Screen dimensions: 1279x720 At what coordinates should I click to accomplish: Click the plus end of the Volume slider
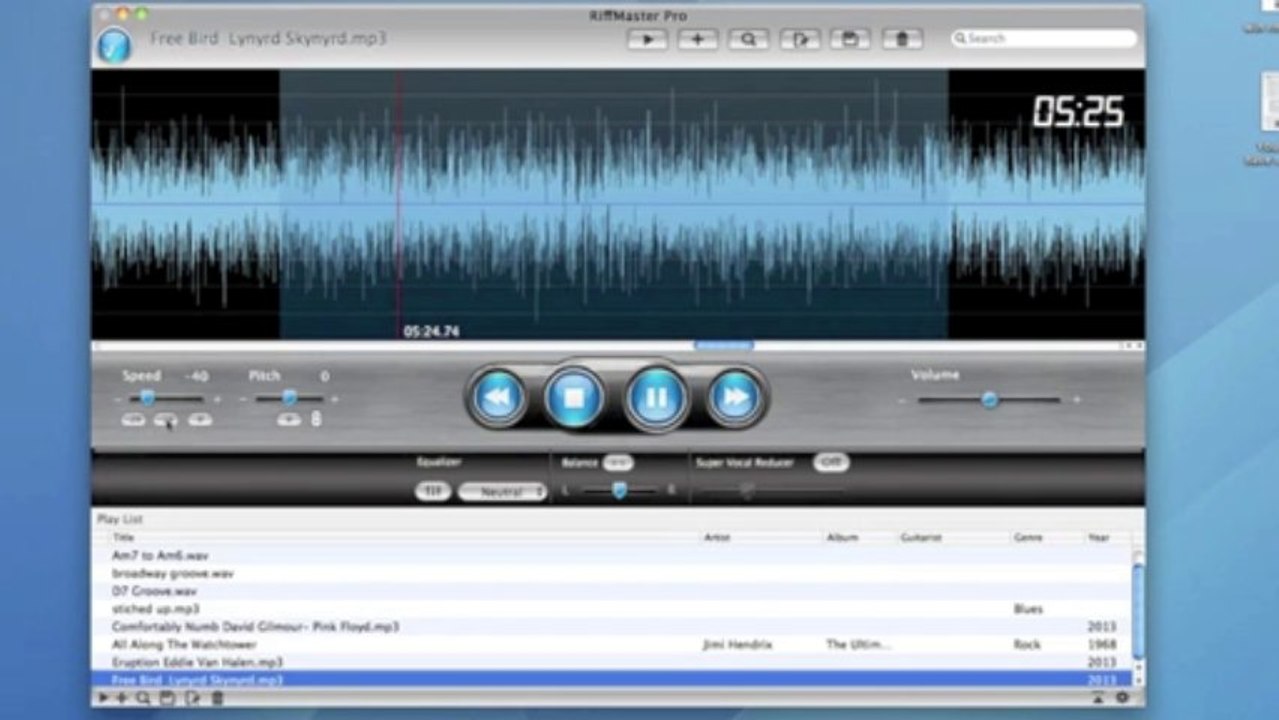coord(1077,400)
